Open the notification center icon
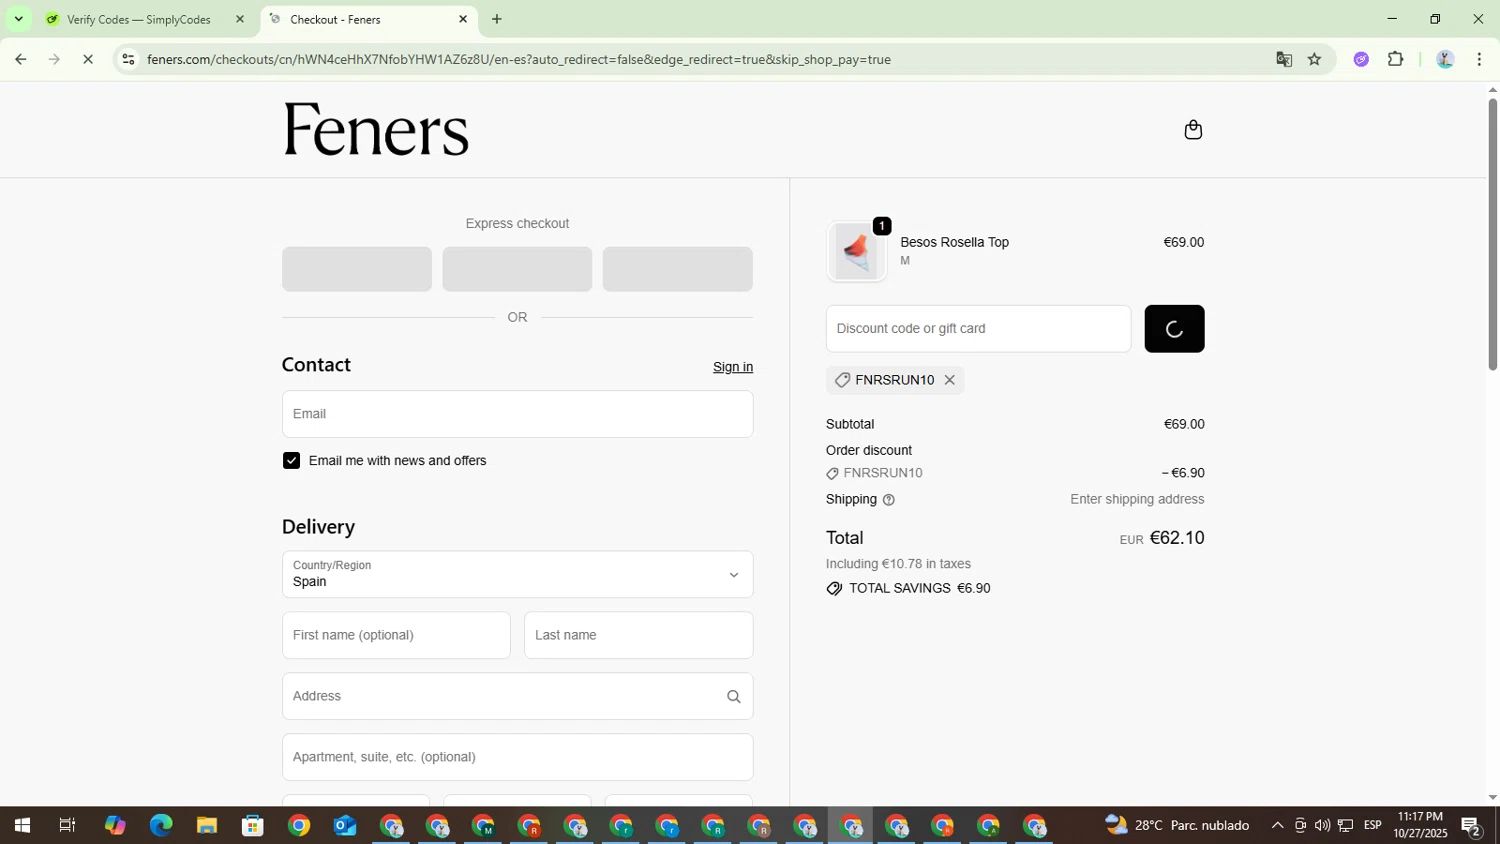Image resolution: width=1500 pixels, height=844 pixels. pyautogui.click(x=1471, y=826)
